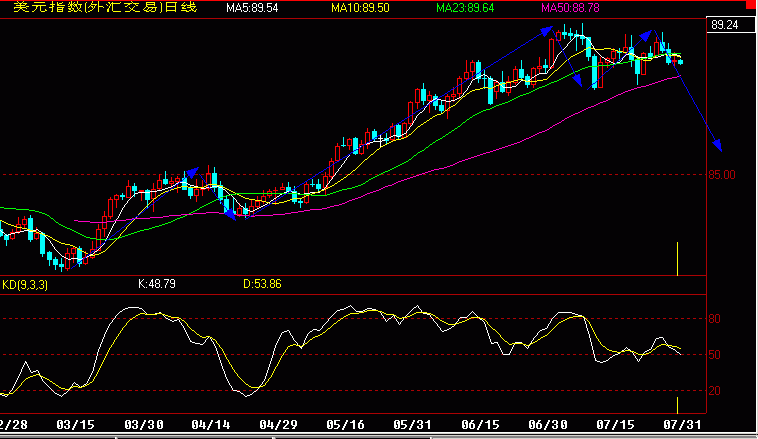Click the yellow D:53.86 value label
The image size is (758, 439).
(x=262, y=284)
